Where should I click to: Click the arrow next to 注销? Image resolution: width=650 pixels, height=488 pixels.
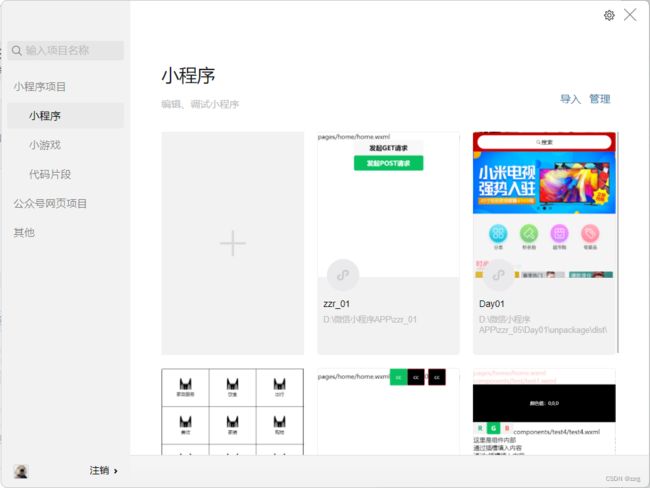[116, 471]
